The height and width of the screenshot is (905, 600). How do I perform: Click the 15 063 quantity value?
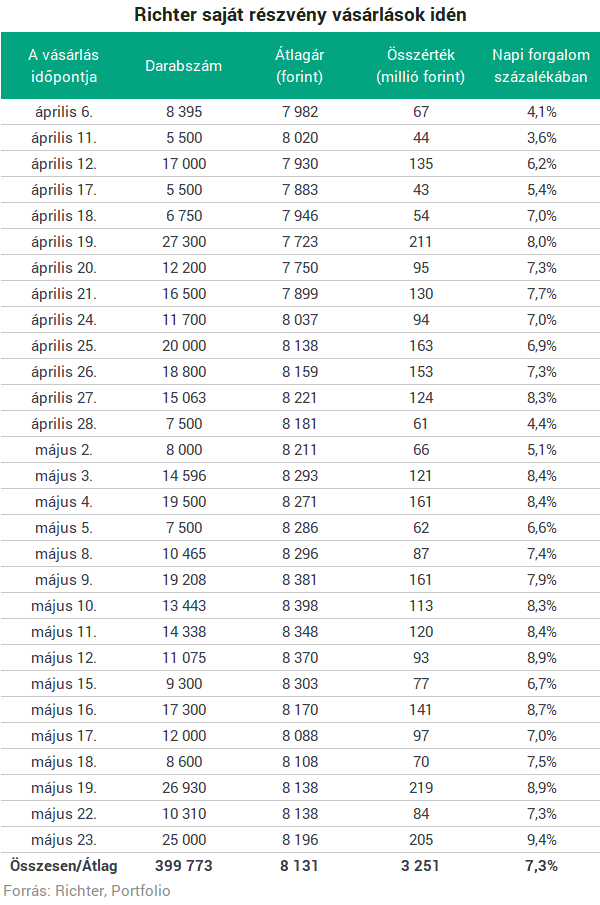[183, 398]
